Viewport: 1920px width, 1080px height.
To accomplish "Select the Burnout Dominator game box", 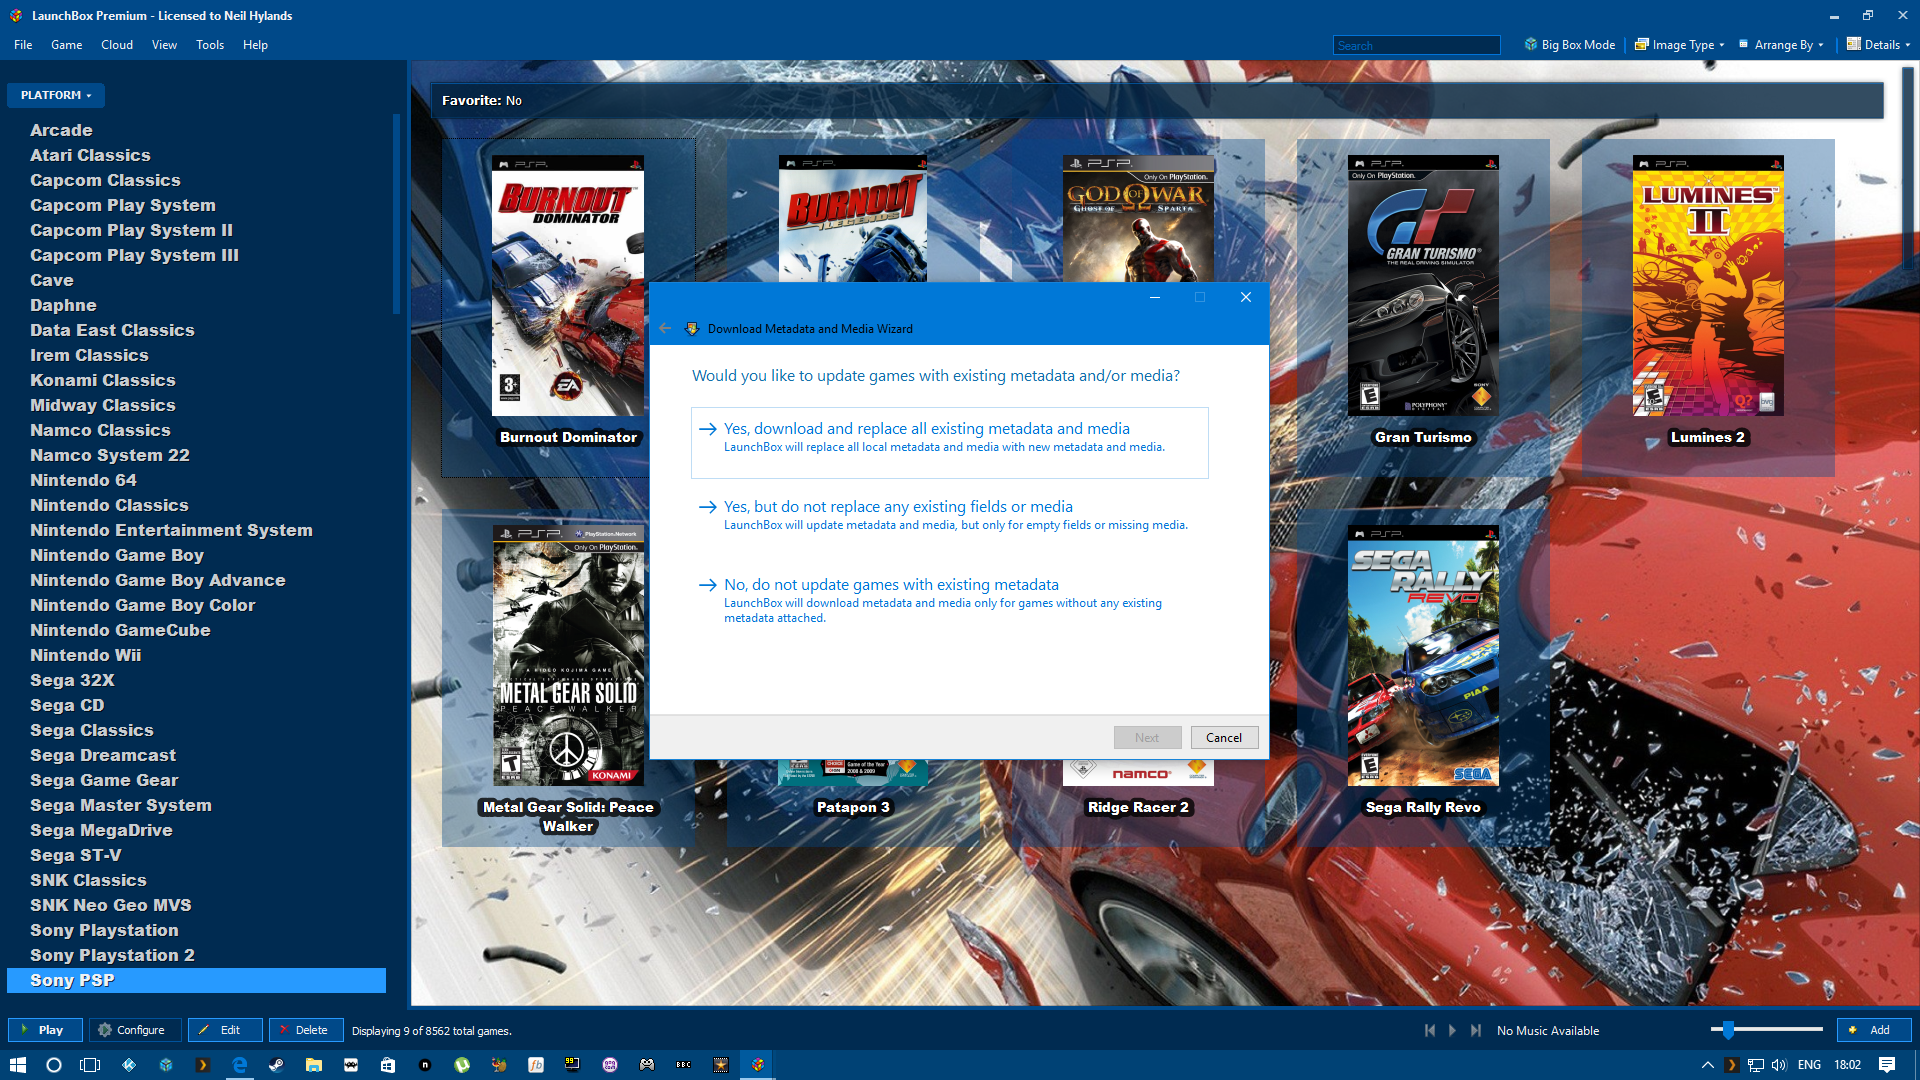I will 568,307.
